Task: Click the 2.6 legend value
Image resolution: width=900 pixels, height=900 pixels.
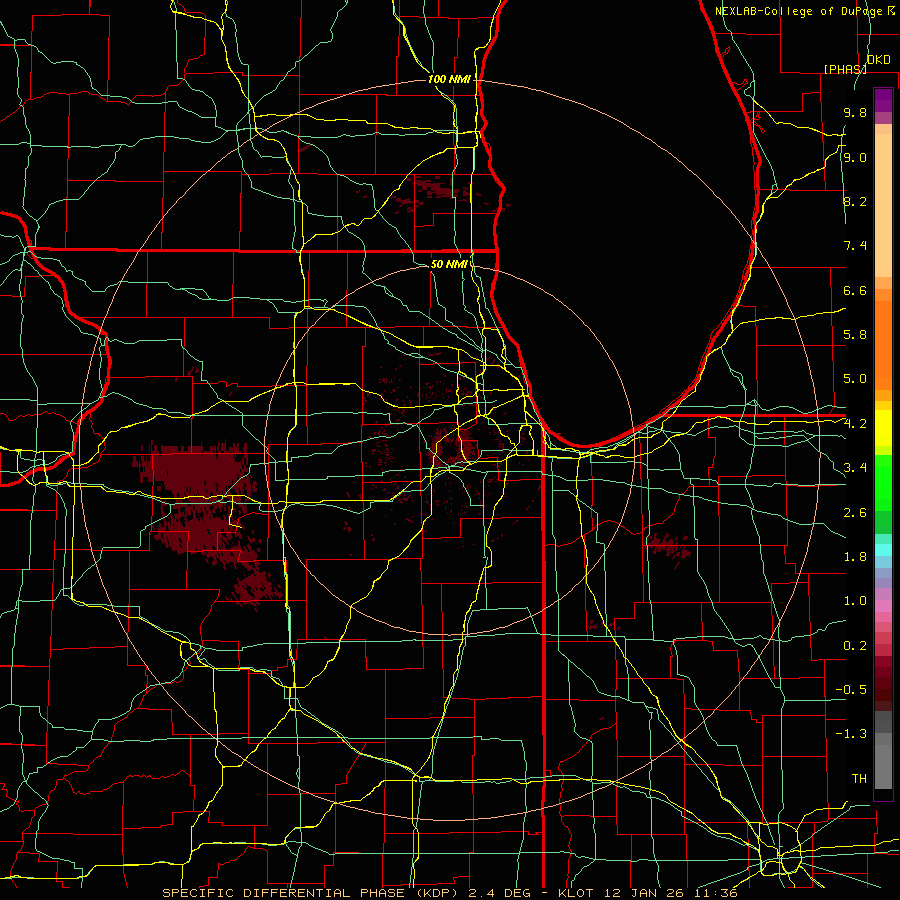Action: 855,513
